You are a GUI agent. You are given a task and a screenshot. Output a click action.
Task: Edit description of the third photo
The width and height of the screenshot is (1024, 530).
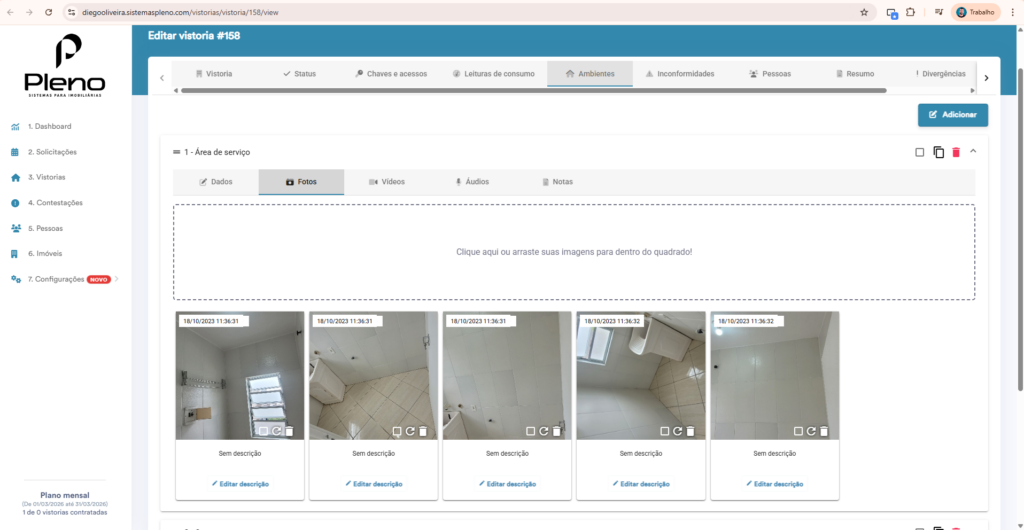[x=507, y=484]
